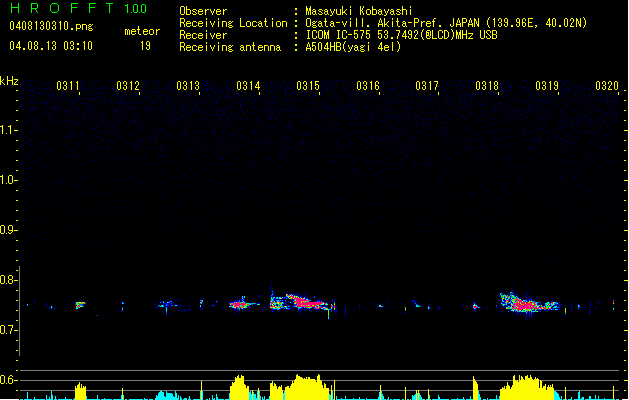The height and width of the screenshot is (400, 629).
Task: Click the HROFFT title text
Action: pos(62,8)
